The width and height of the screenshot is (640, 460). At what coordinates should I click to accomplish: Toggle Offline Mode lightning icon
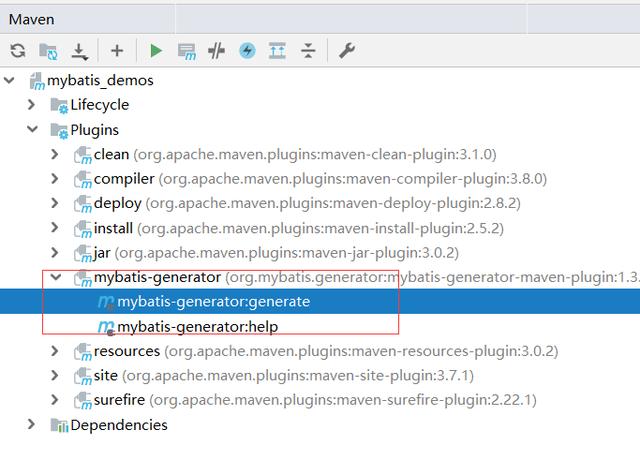(x=247, y=51)
